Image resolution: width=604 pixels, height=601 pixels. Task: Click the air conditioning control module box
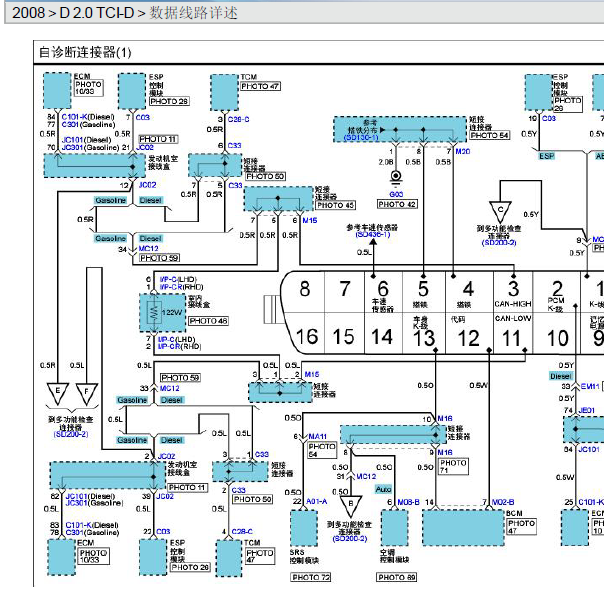[x=395, y=528]
